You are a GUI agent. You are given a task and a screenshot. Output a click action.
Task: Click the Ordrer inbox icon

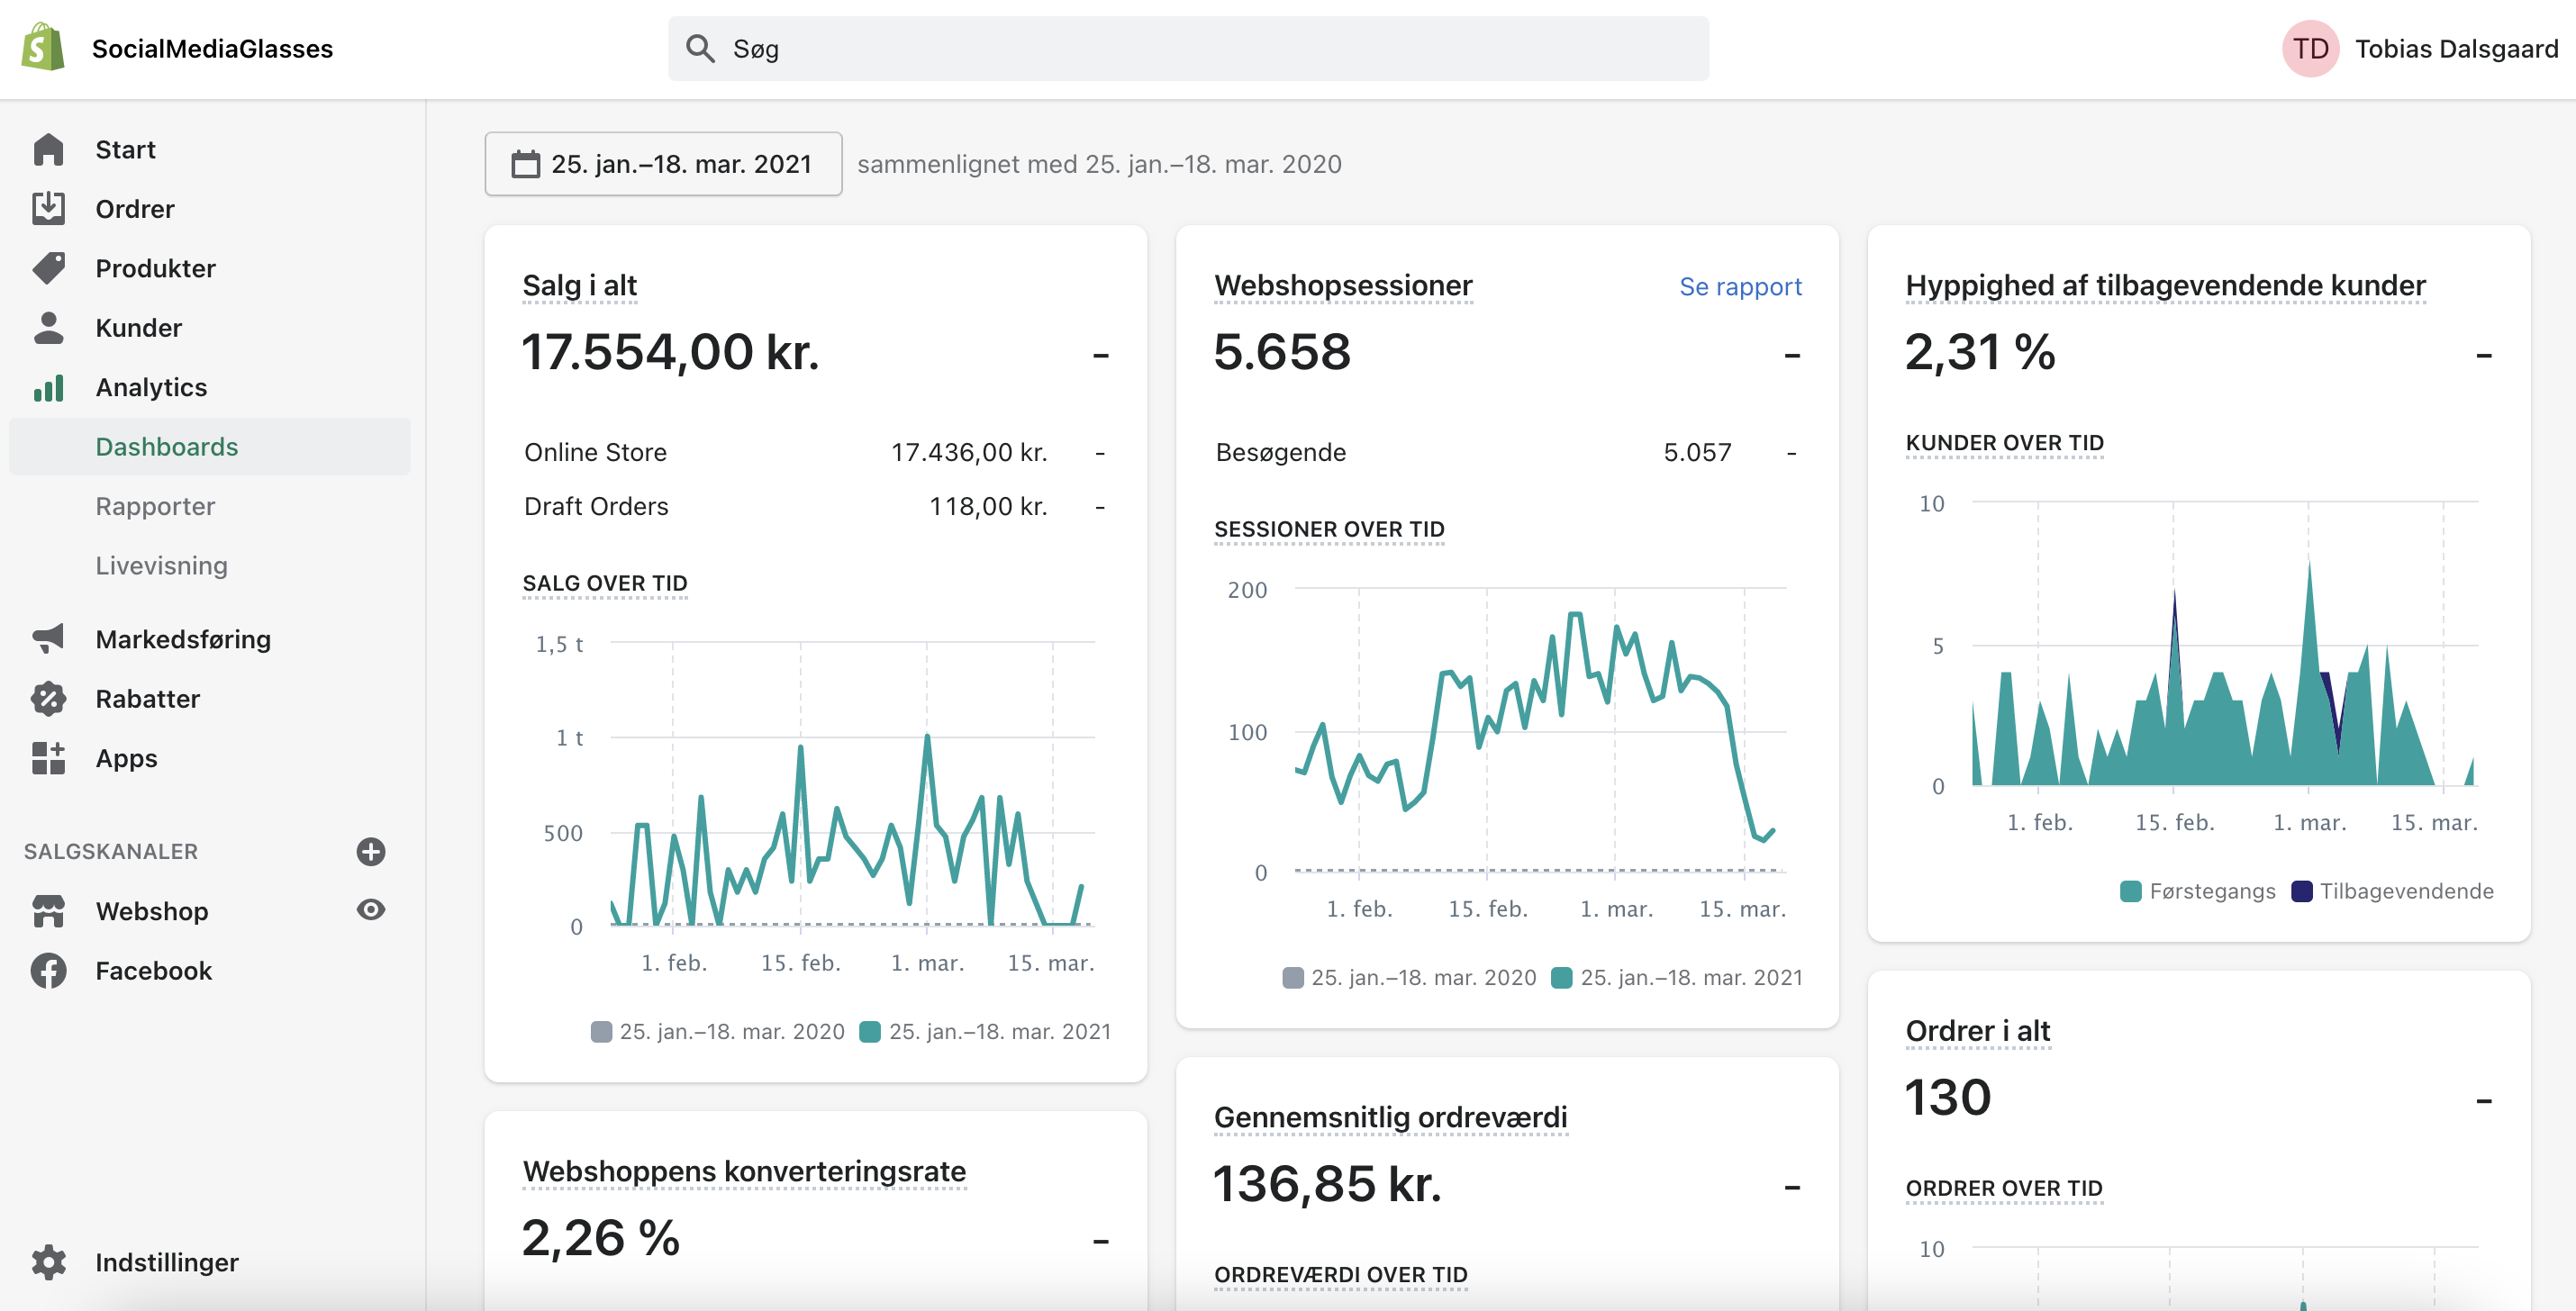[x=48, y=208]
